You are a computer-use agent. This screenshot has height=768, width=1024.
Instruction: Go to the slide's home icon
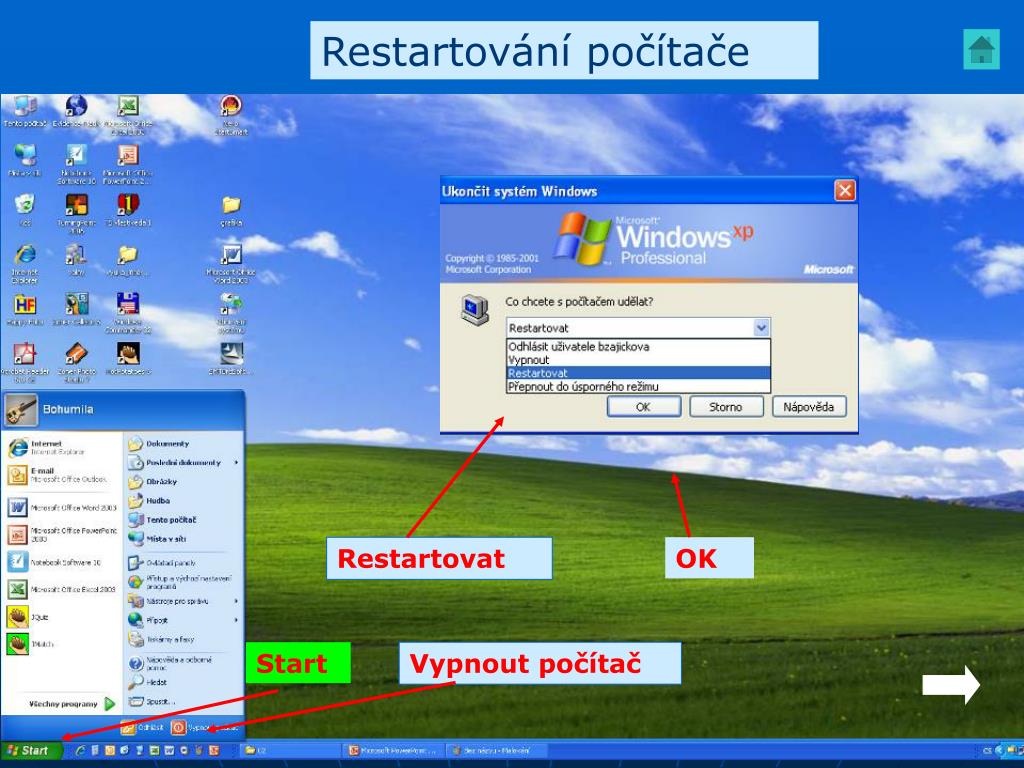click(x=982, y=49)
